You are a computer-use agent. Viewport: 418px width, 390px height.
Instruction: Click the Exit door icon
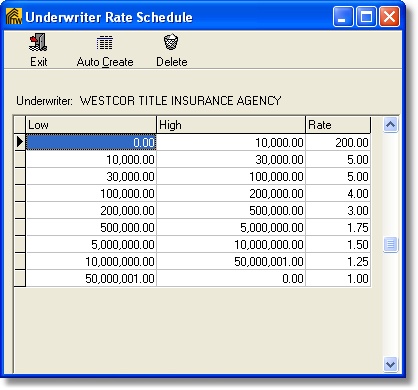(38, 42)
